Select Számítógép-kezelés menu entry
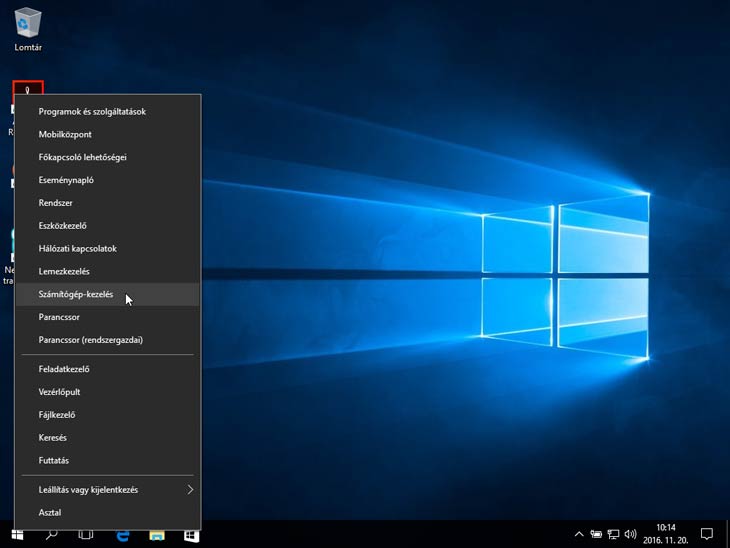This screenshot has width=730, height=548. (x=76, y=294)
